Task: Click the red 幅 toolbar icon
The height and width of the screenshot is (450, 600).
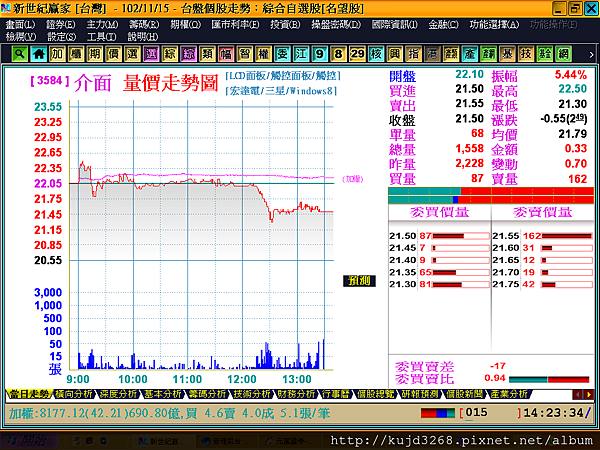Action: [226, 54]
